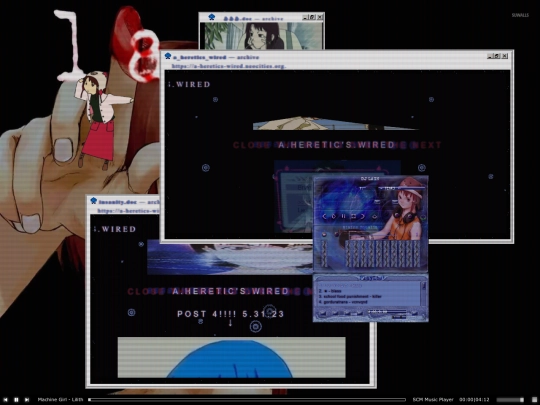Click the play triangle in DJ Lain player
540x405 pixels.
point(334,216)
